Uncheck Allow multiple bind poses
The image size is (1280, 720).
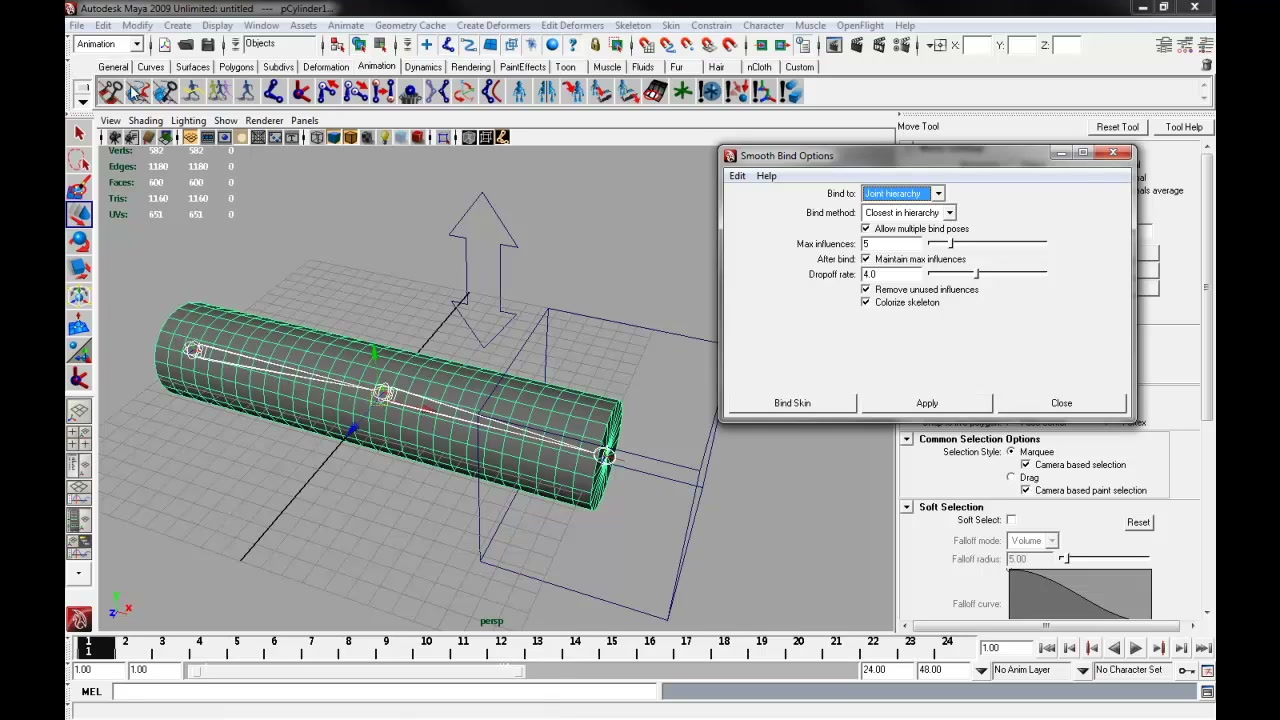click(x=866, y=229)
